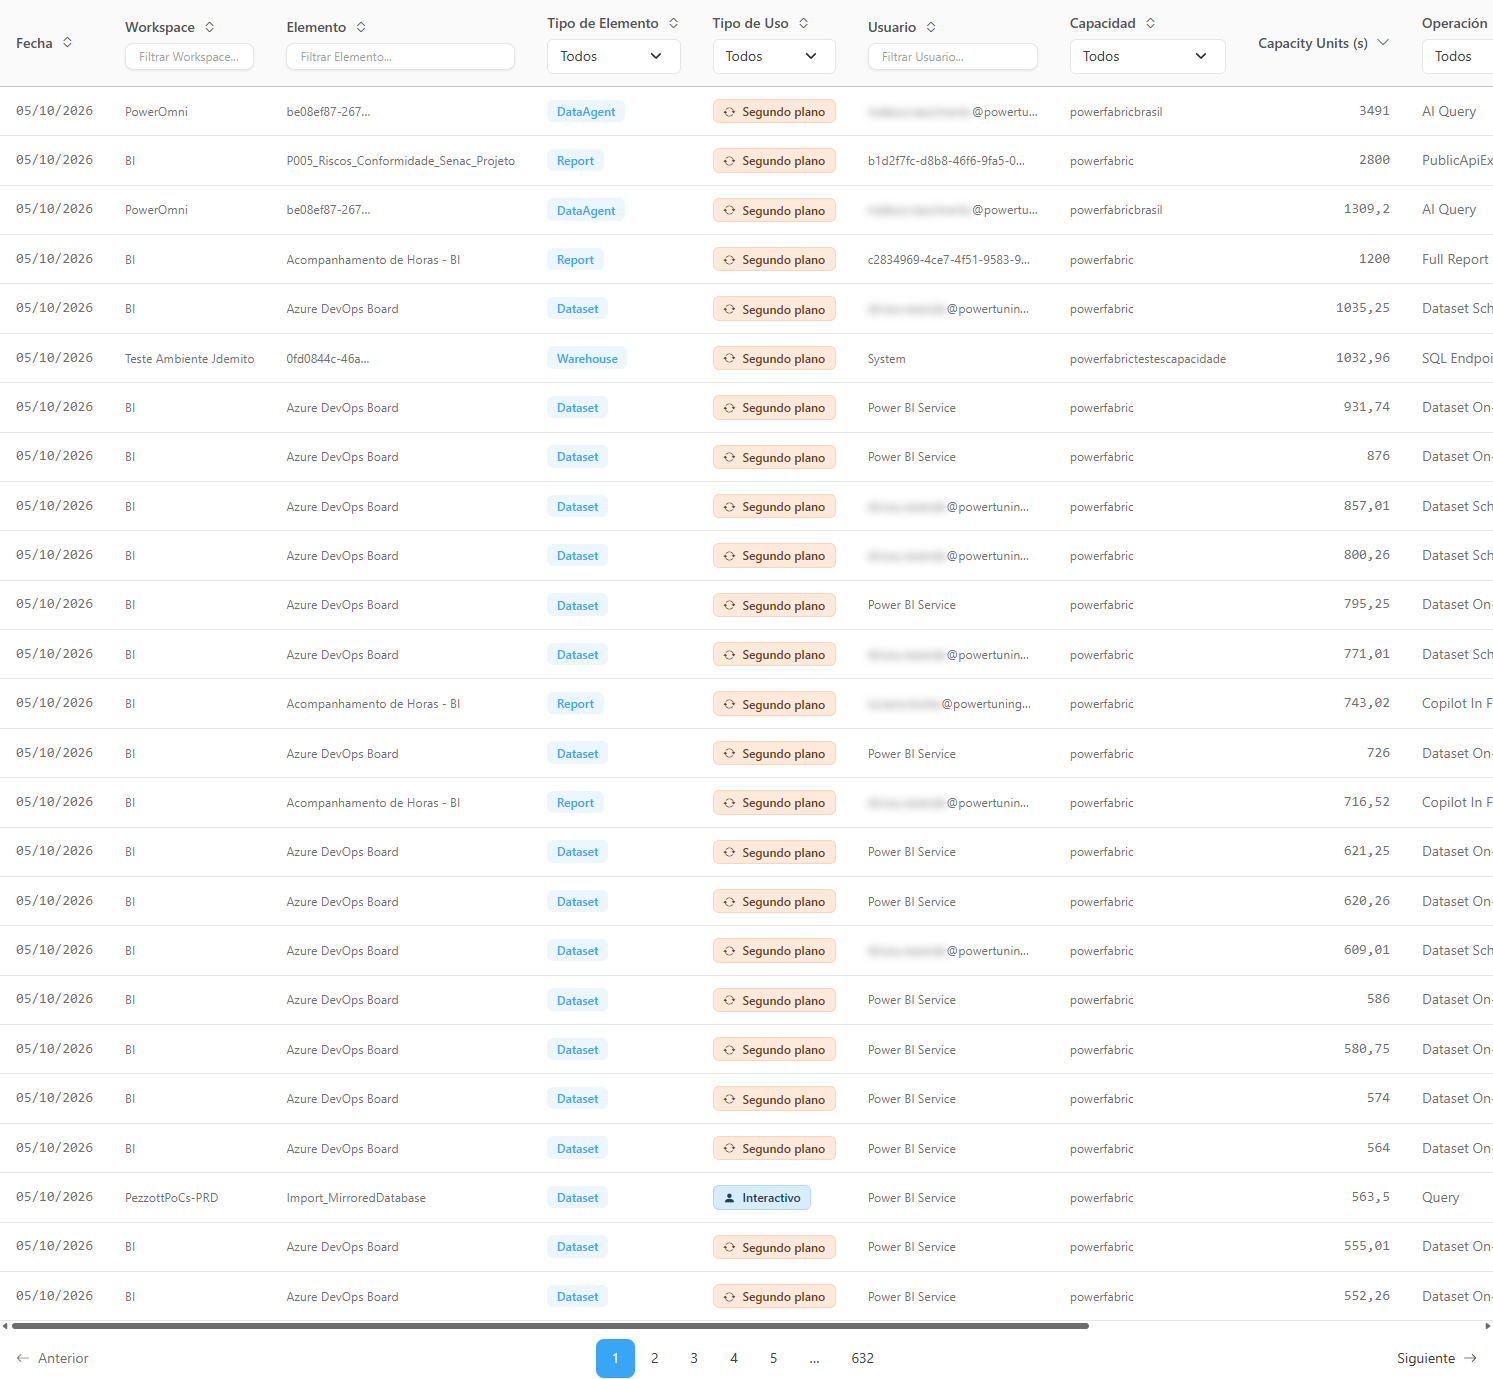Sort by the Fecha column icon
The width and height of the screenshot is (1493, 1379).
pyautogui.click(x=67, y=43)
